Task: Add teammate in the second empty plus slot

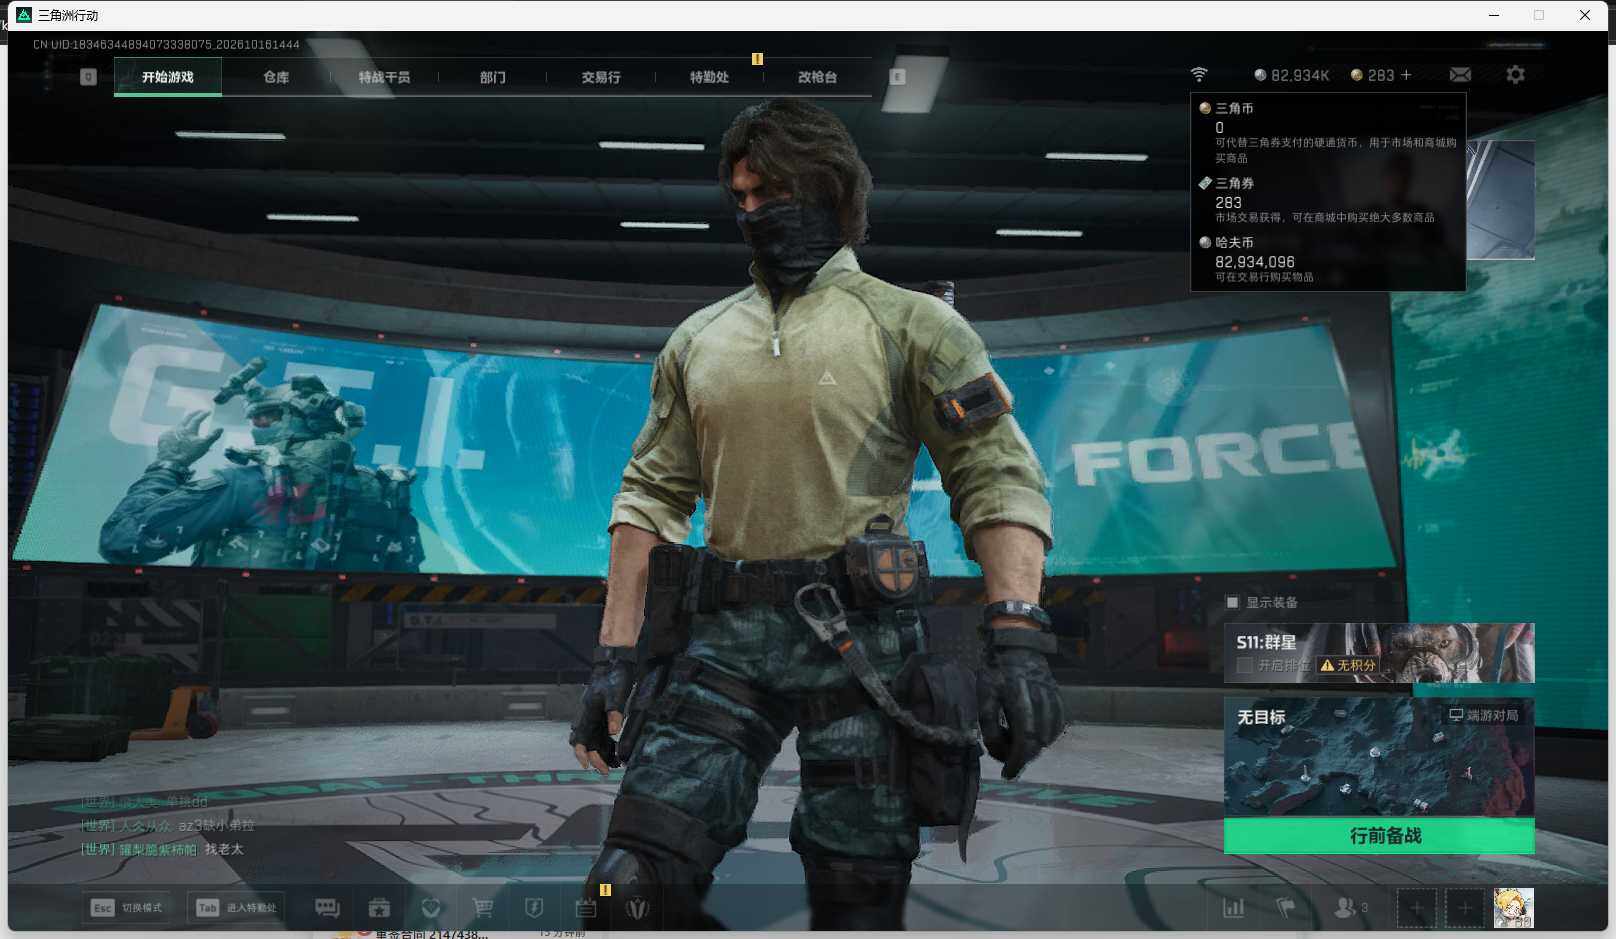Action: point(1464,908)
